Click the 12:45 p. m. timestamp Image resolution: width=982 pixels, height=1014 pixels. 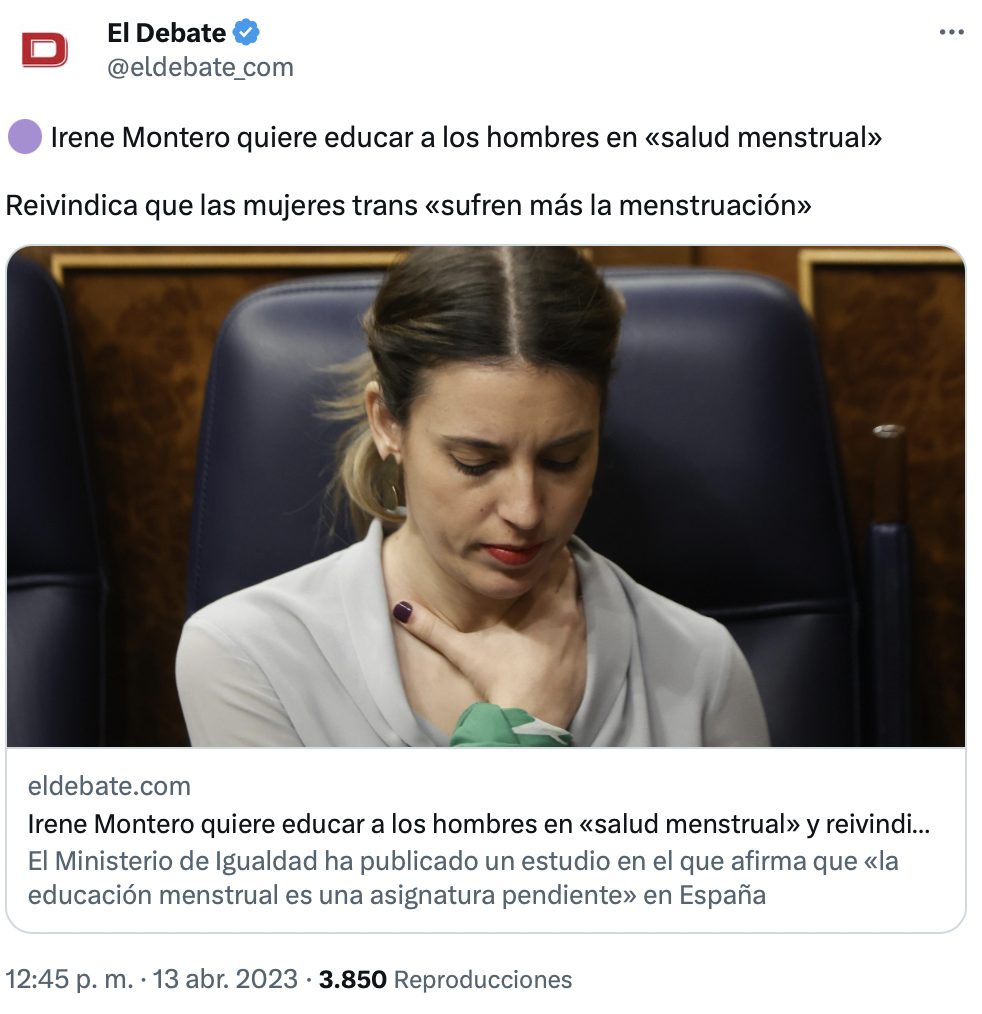point(69,979)
